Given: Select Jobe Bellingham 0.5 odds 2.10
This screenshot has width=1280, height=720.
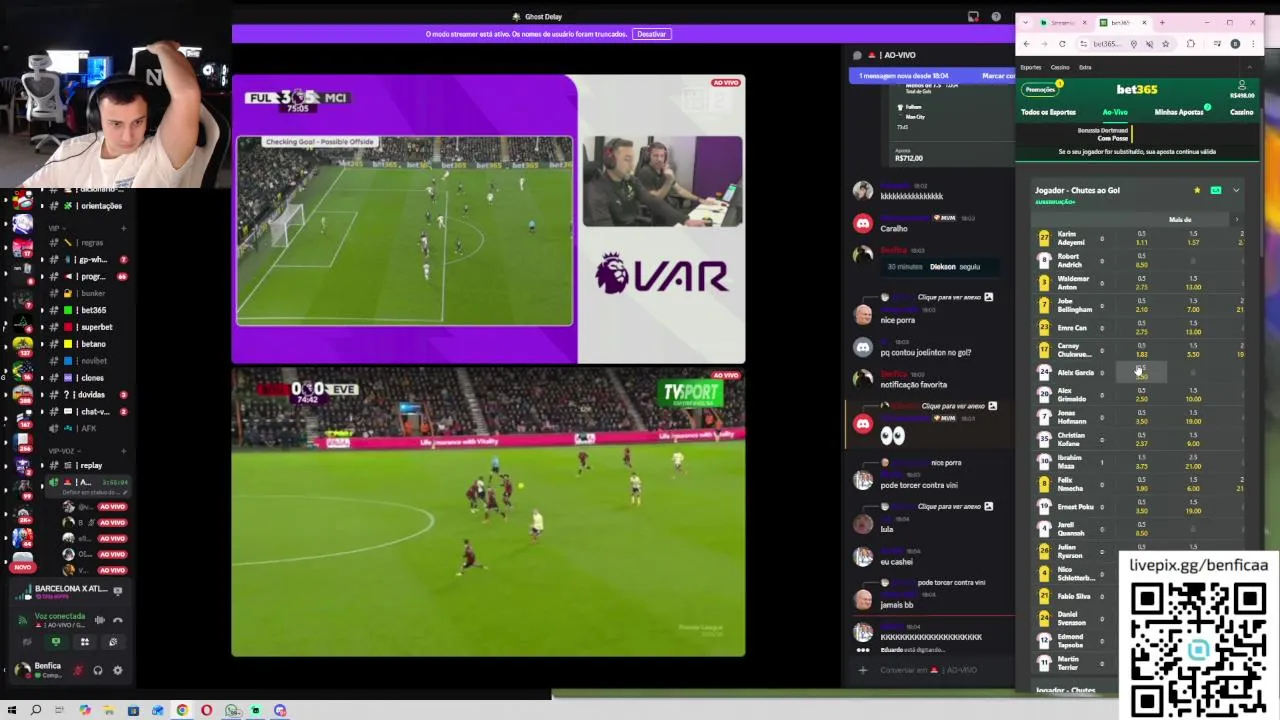Looking at the screenshot, I should click(1142, 306).
